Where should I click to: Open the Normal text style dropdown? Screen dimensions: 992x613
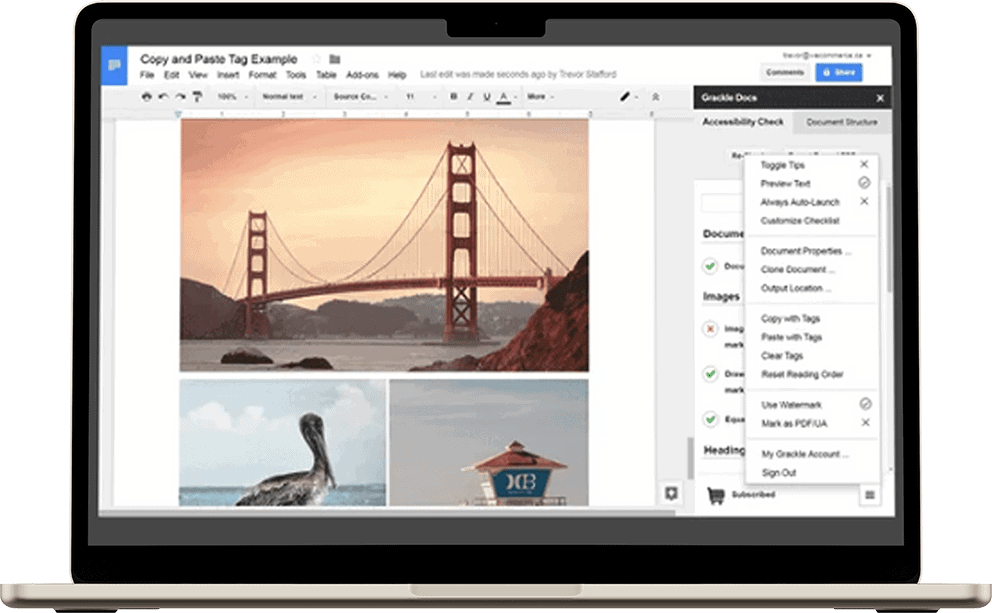(x=289, y=97)
